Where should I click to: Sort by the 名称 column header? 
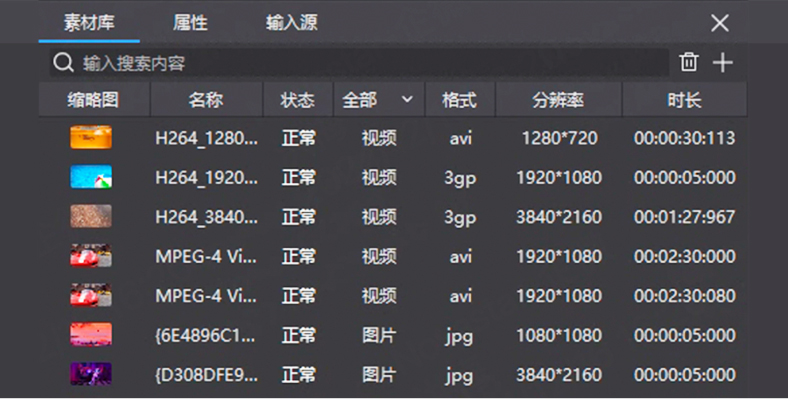coord(206,100)
